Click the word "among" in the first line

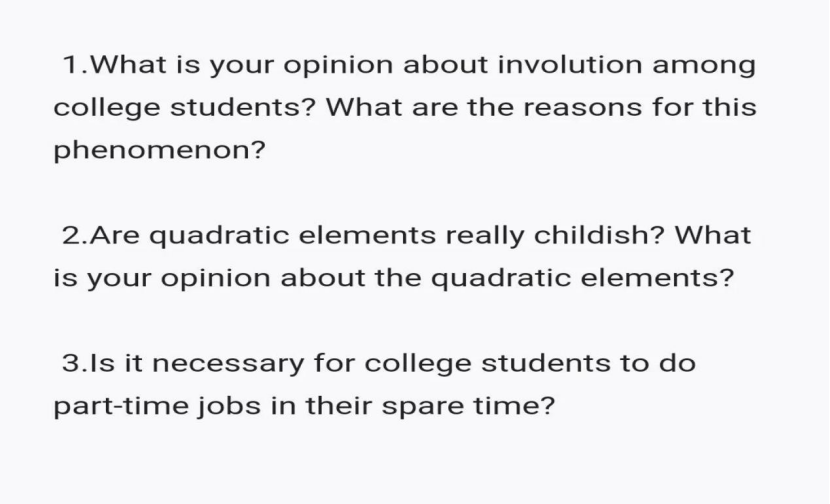tap(704, 65)
